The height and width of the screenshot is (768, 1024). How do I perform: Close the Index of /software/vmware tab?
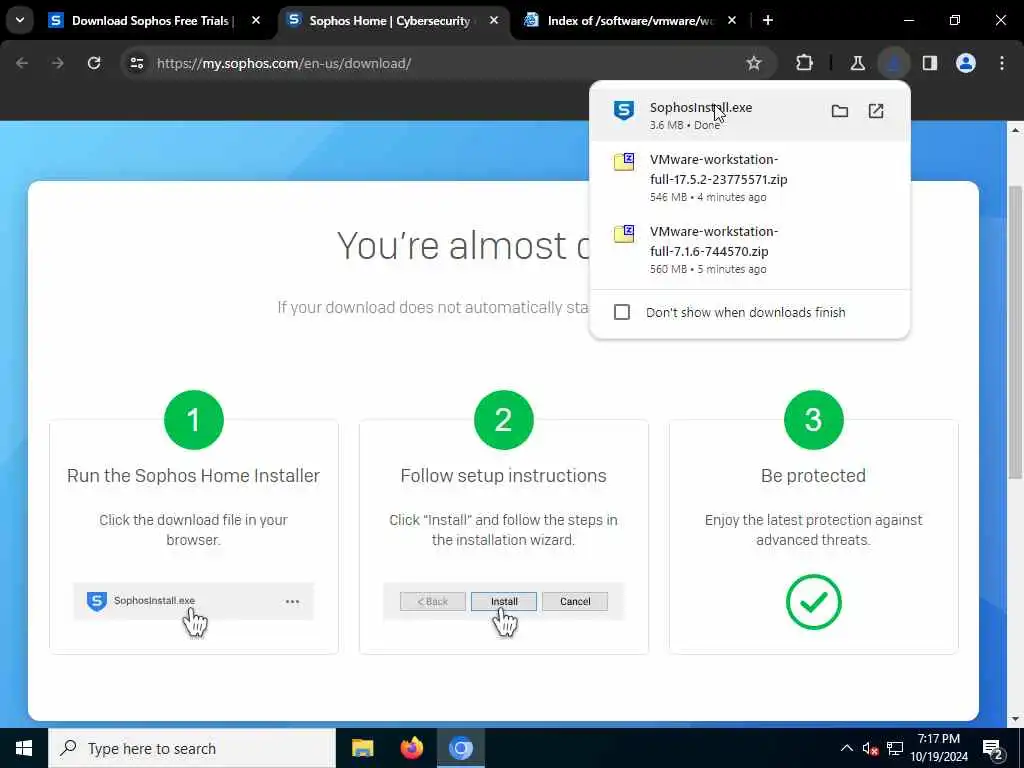[731, 21]
